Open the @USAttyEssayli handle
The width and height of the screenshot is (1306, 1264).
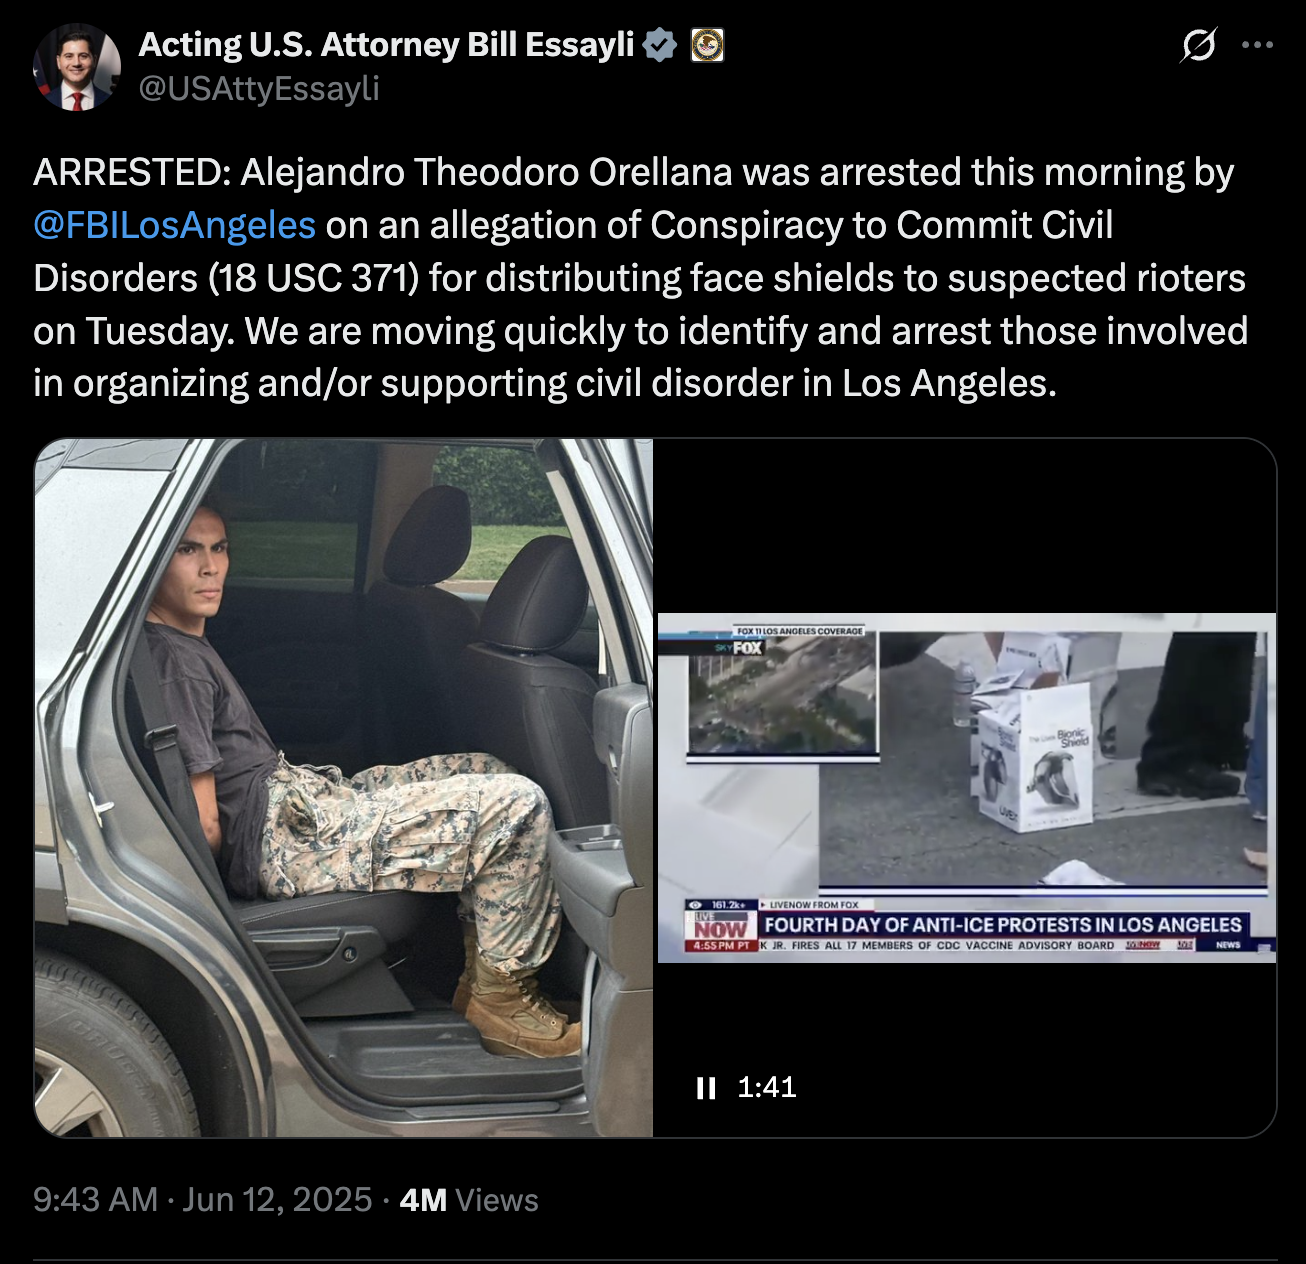click(259, 88)
